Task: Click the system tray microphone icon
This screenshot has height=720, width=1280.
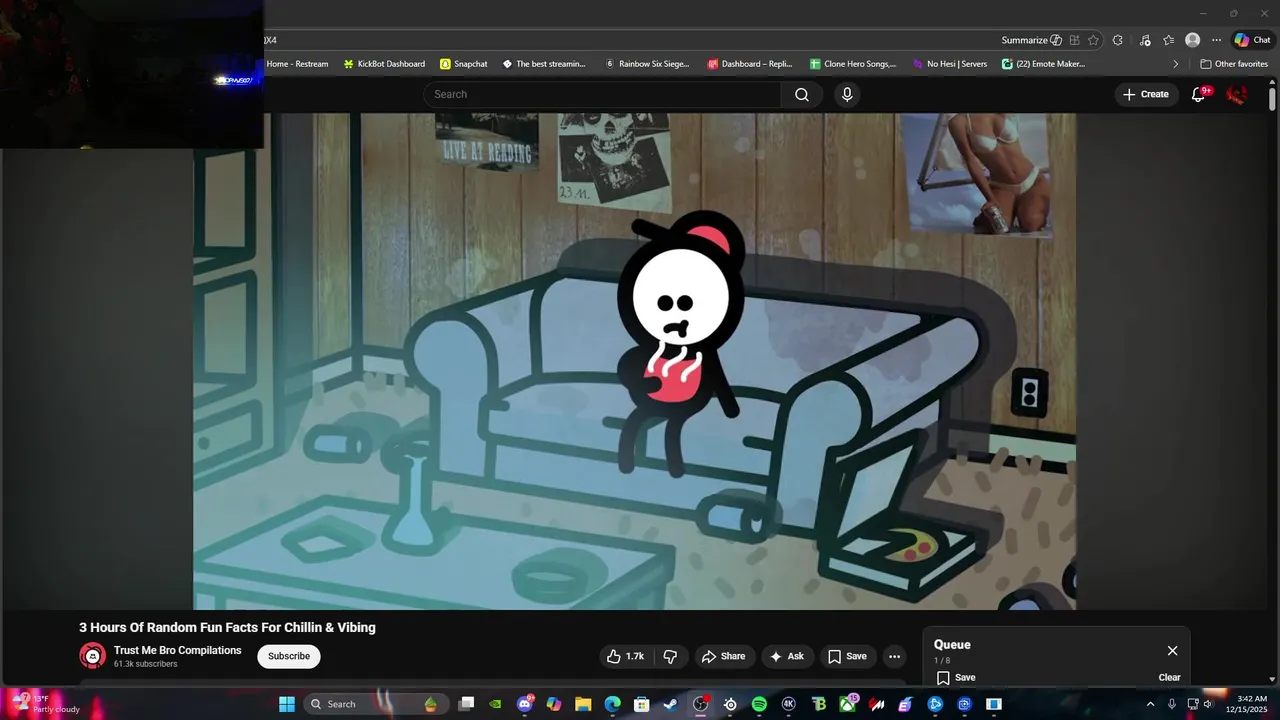Action: point(1171,704)
